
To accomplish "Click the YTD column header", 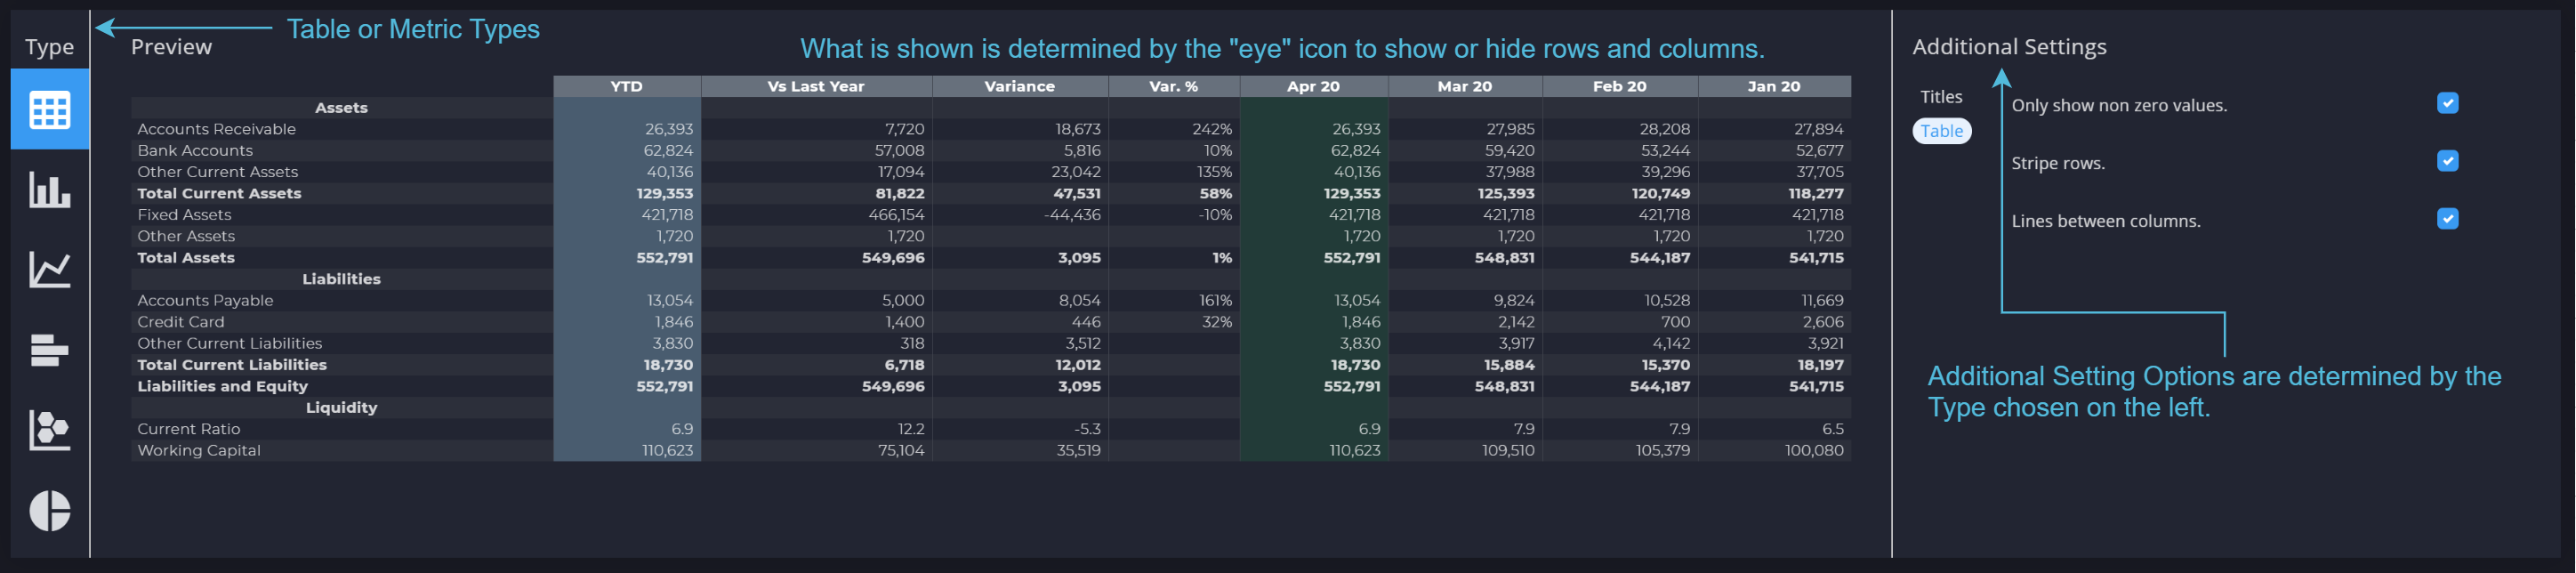I will [627, 86].
